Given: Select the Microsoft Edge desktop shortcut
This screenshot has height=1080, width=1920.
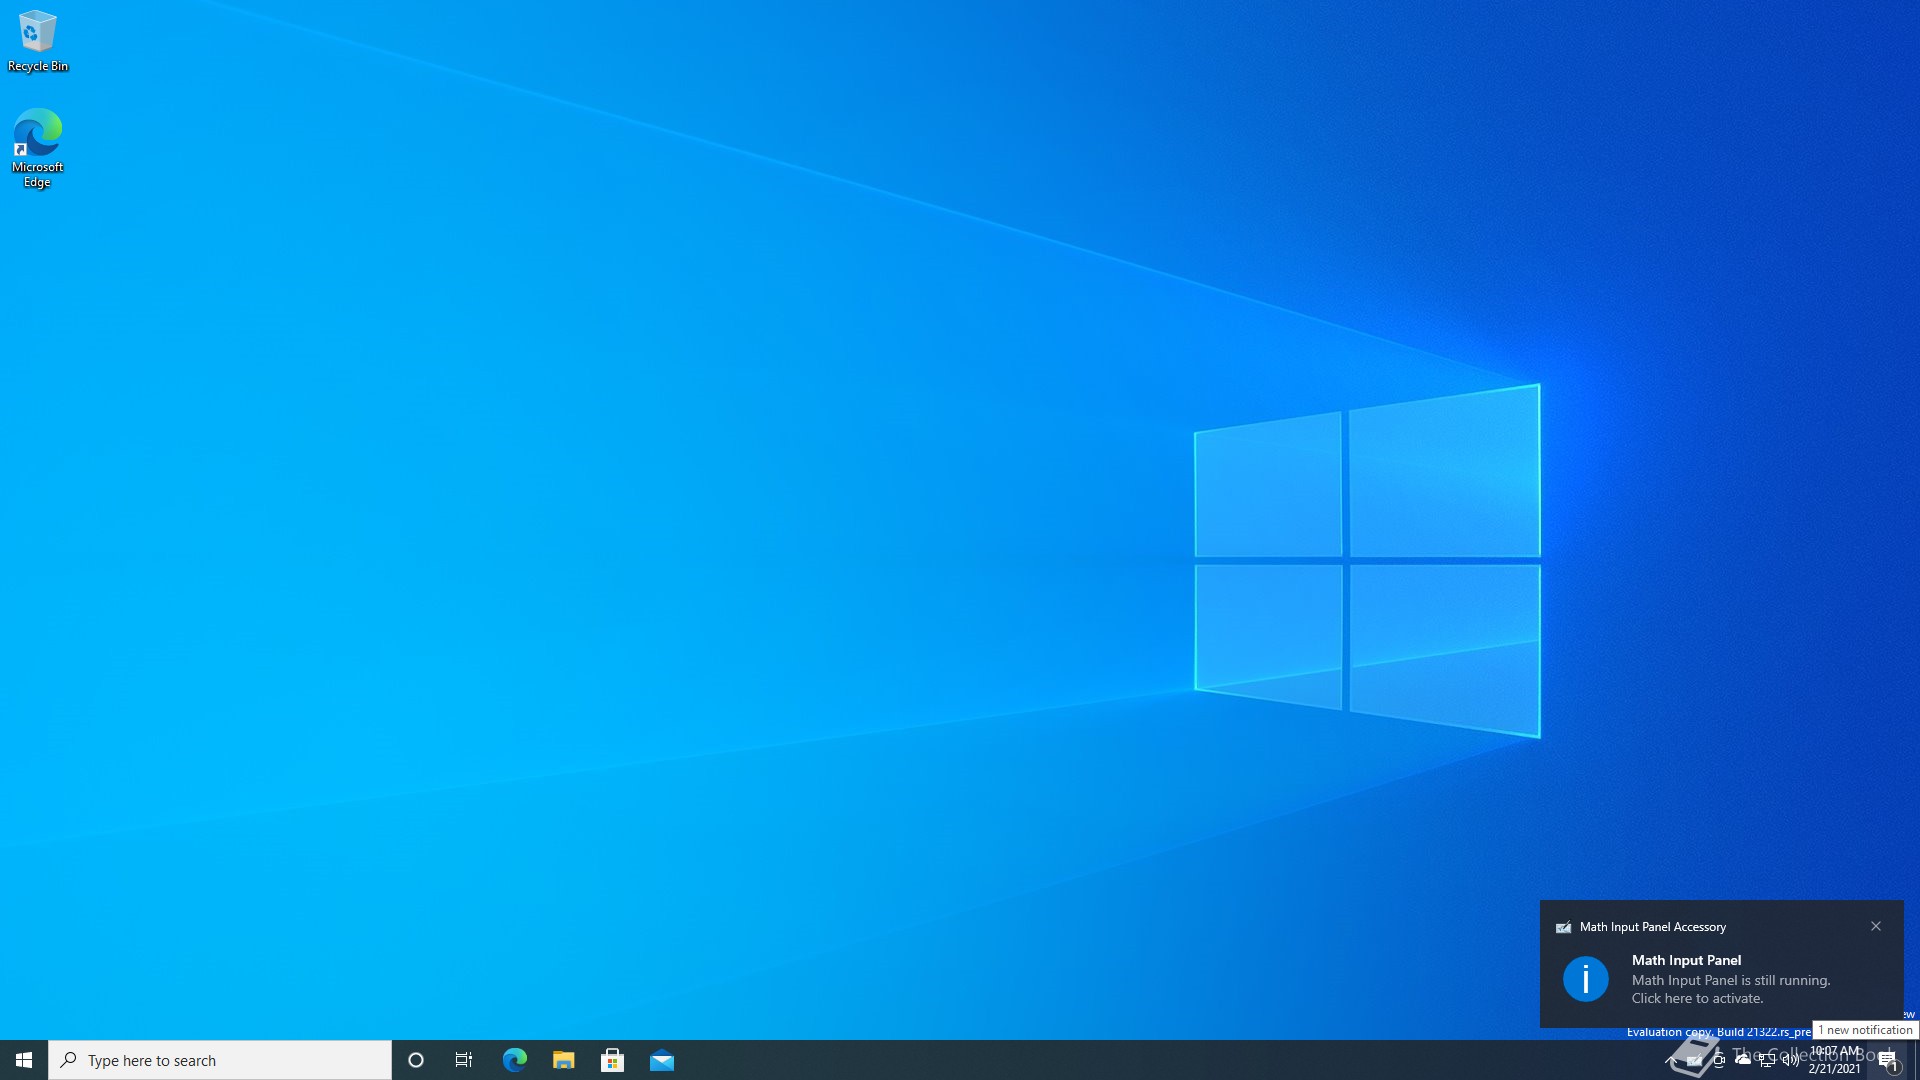Looking at the screenshot, I should (x=37, y=148).
